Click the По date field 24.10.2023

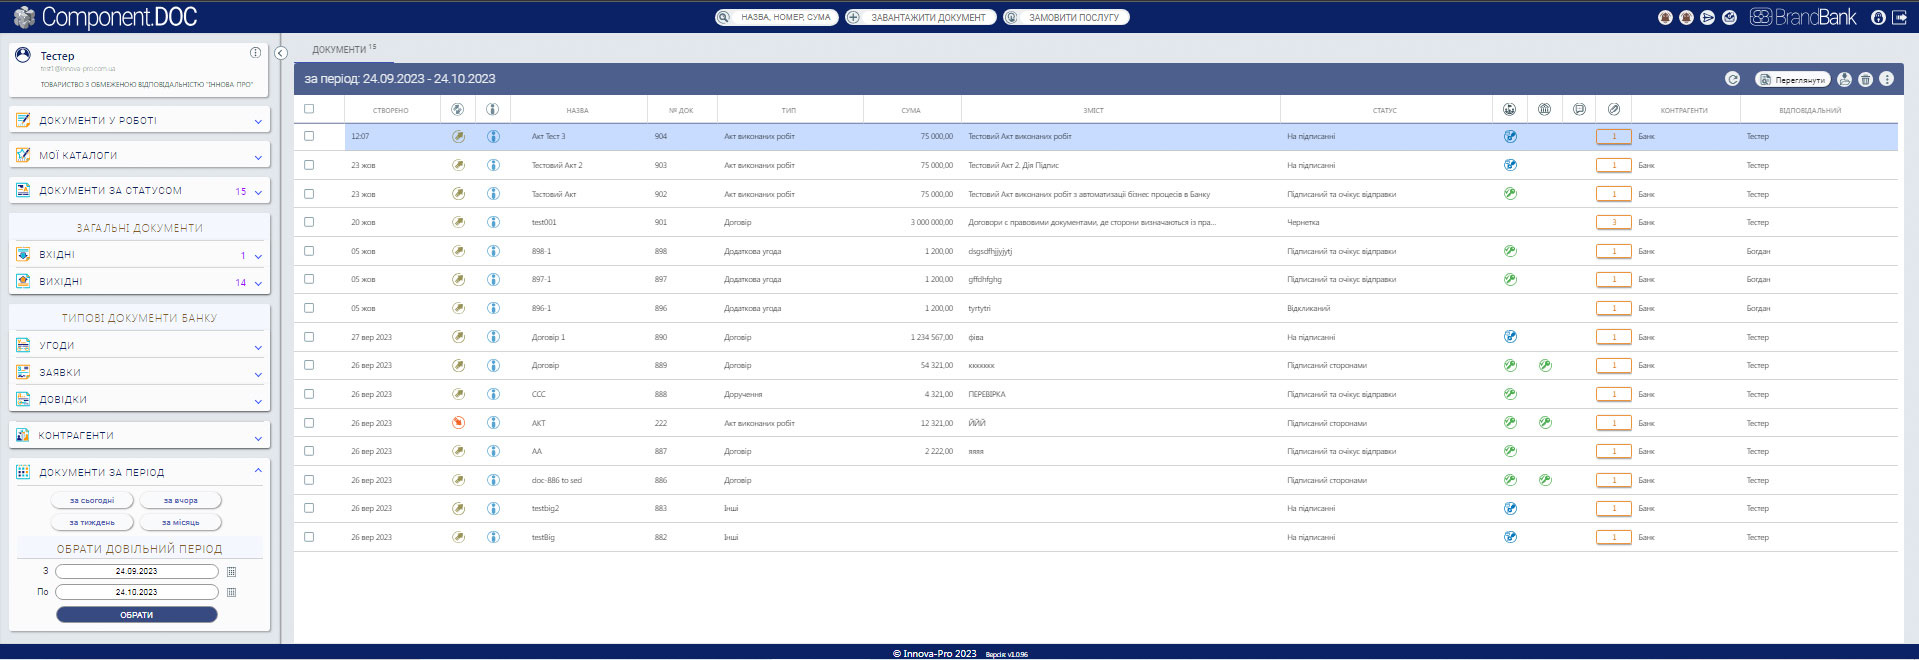pyautogui.click(x=137, y=592)
